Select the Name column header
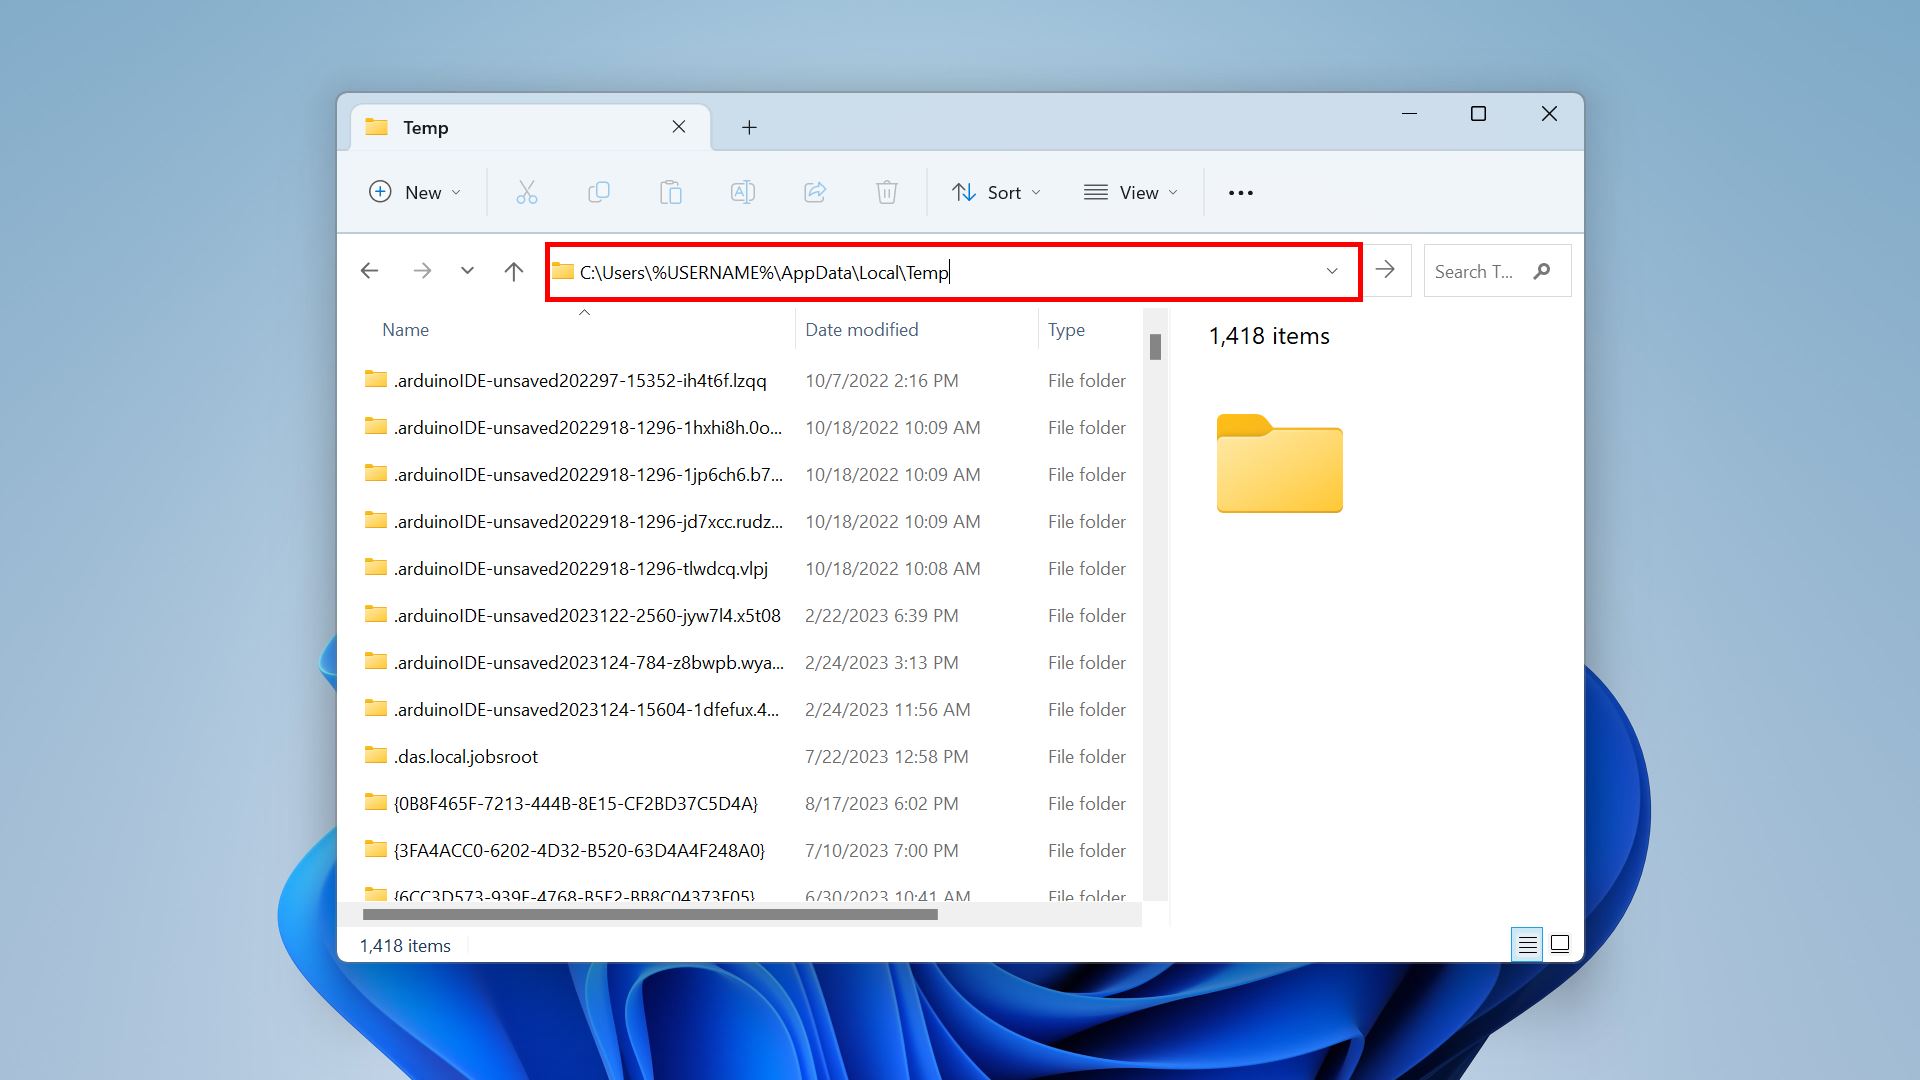 (405, 330)
